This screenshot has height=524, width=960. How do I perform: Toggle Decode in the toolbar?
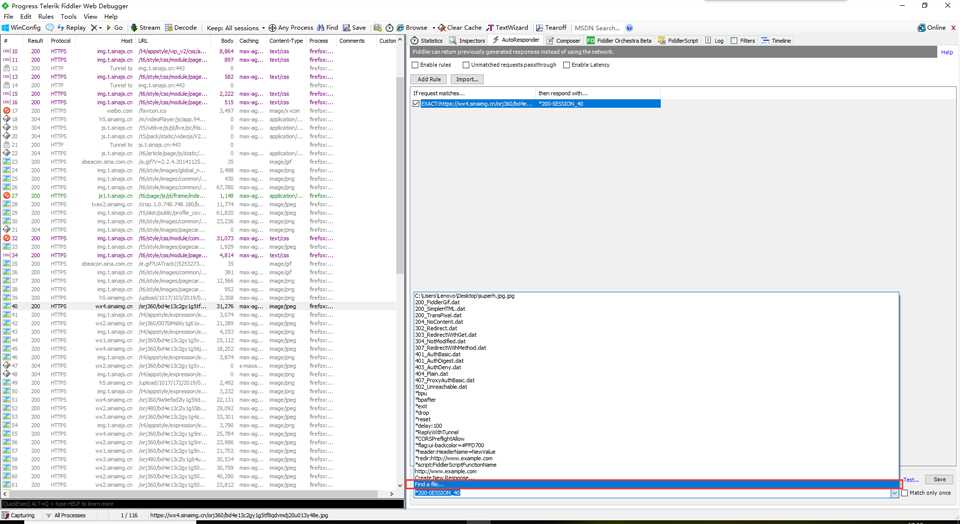tap(181, 28)
